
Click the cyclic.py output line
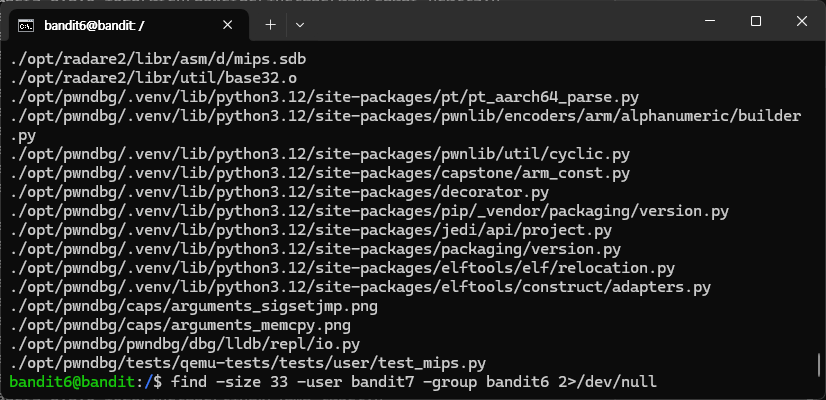(x=320, y=154)
